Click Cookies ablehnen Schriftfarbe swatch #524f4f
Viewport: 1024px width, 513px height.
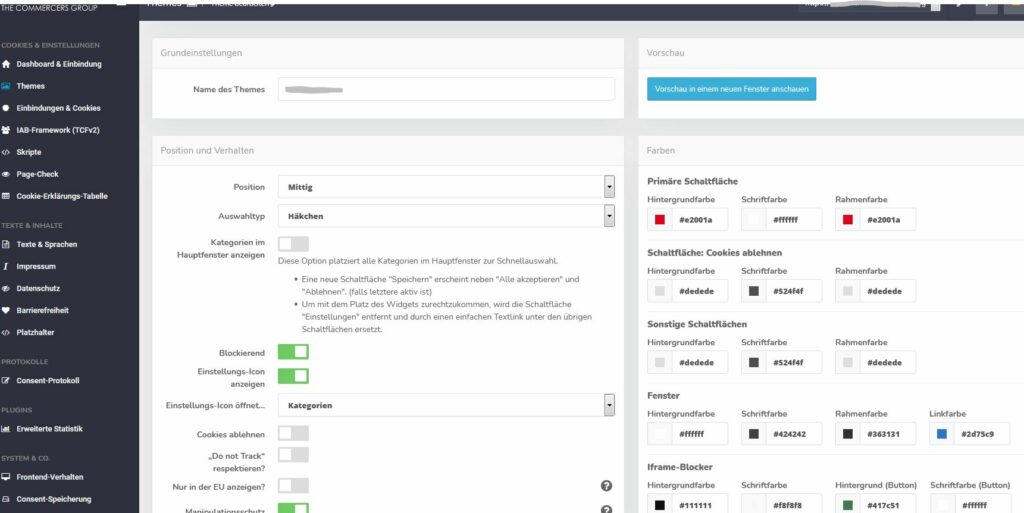754,291
